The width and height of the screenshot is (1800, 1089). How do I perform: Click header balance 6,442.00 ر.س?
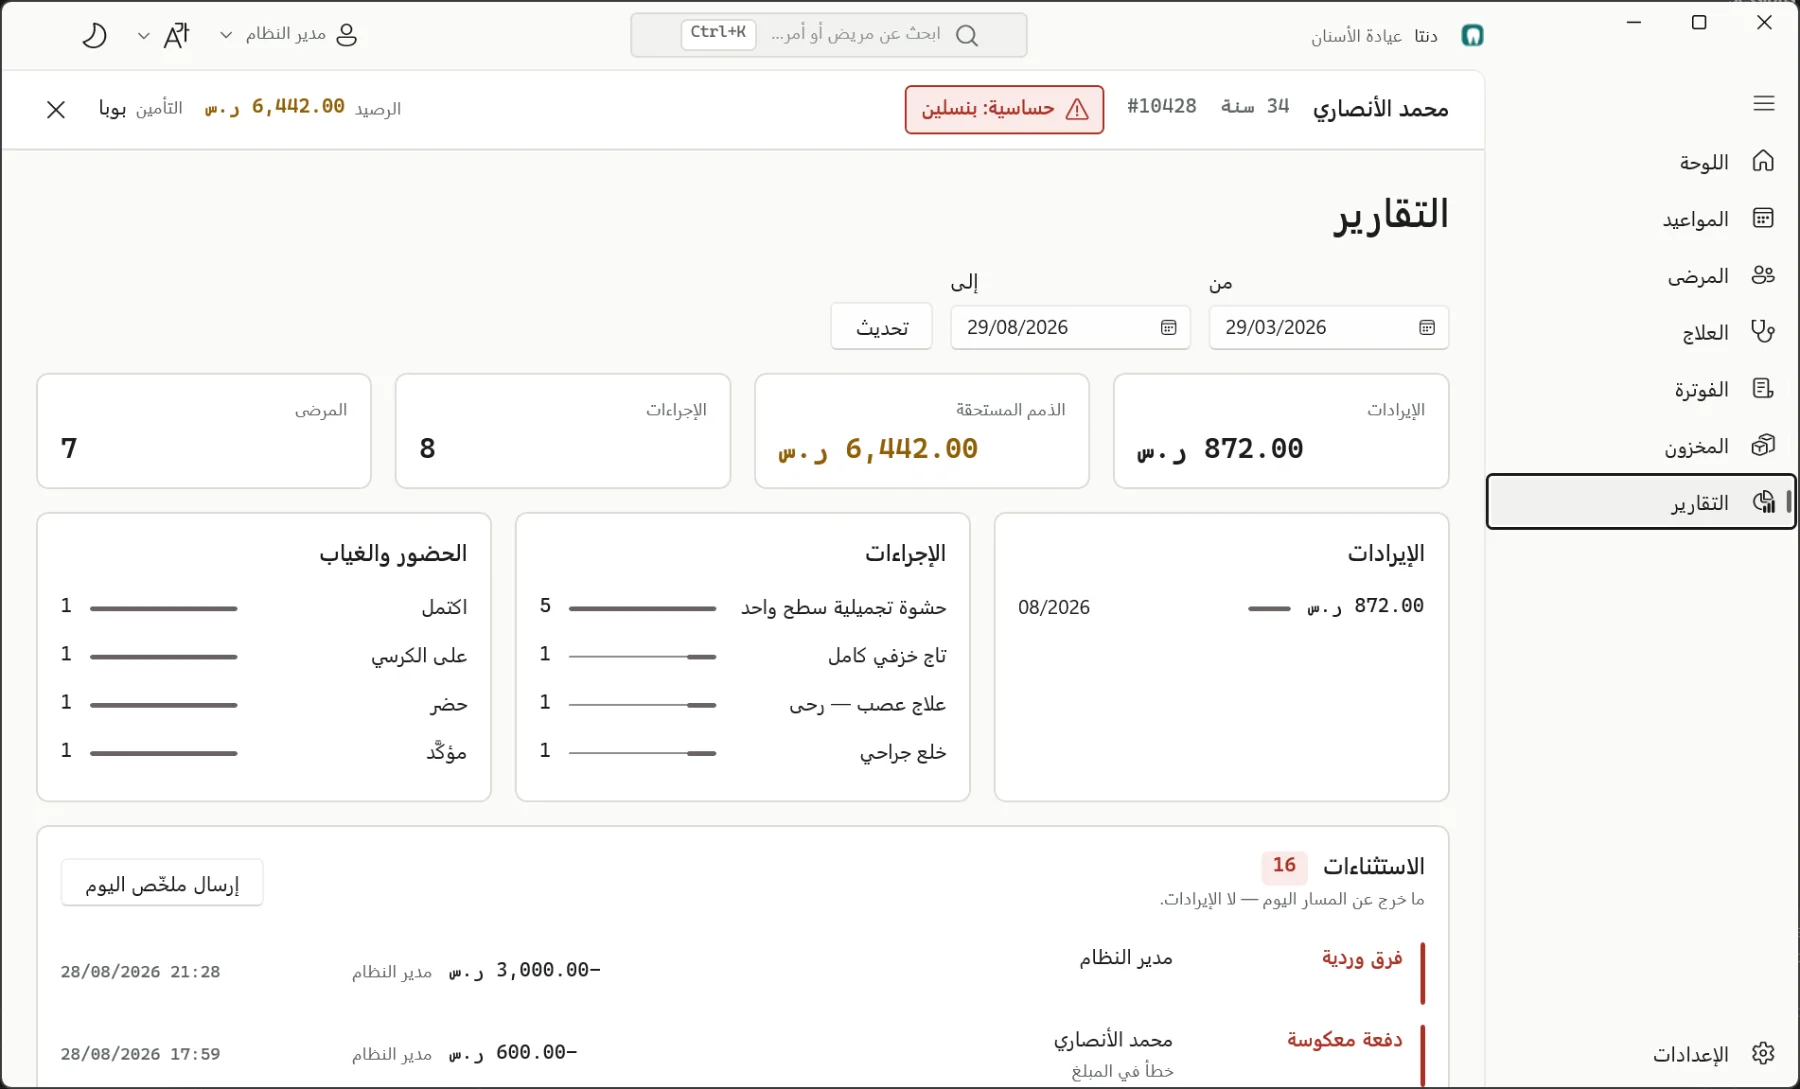(274, 107)
